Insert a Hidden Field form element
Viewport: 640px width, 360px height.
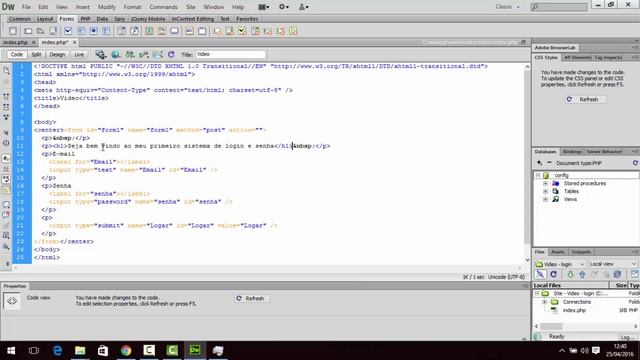pyautogui.click(x=40, y=31)
